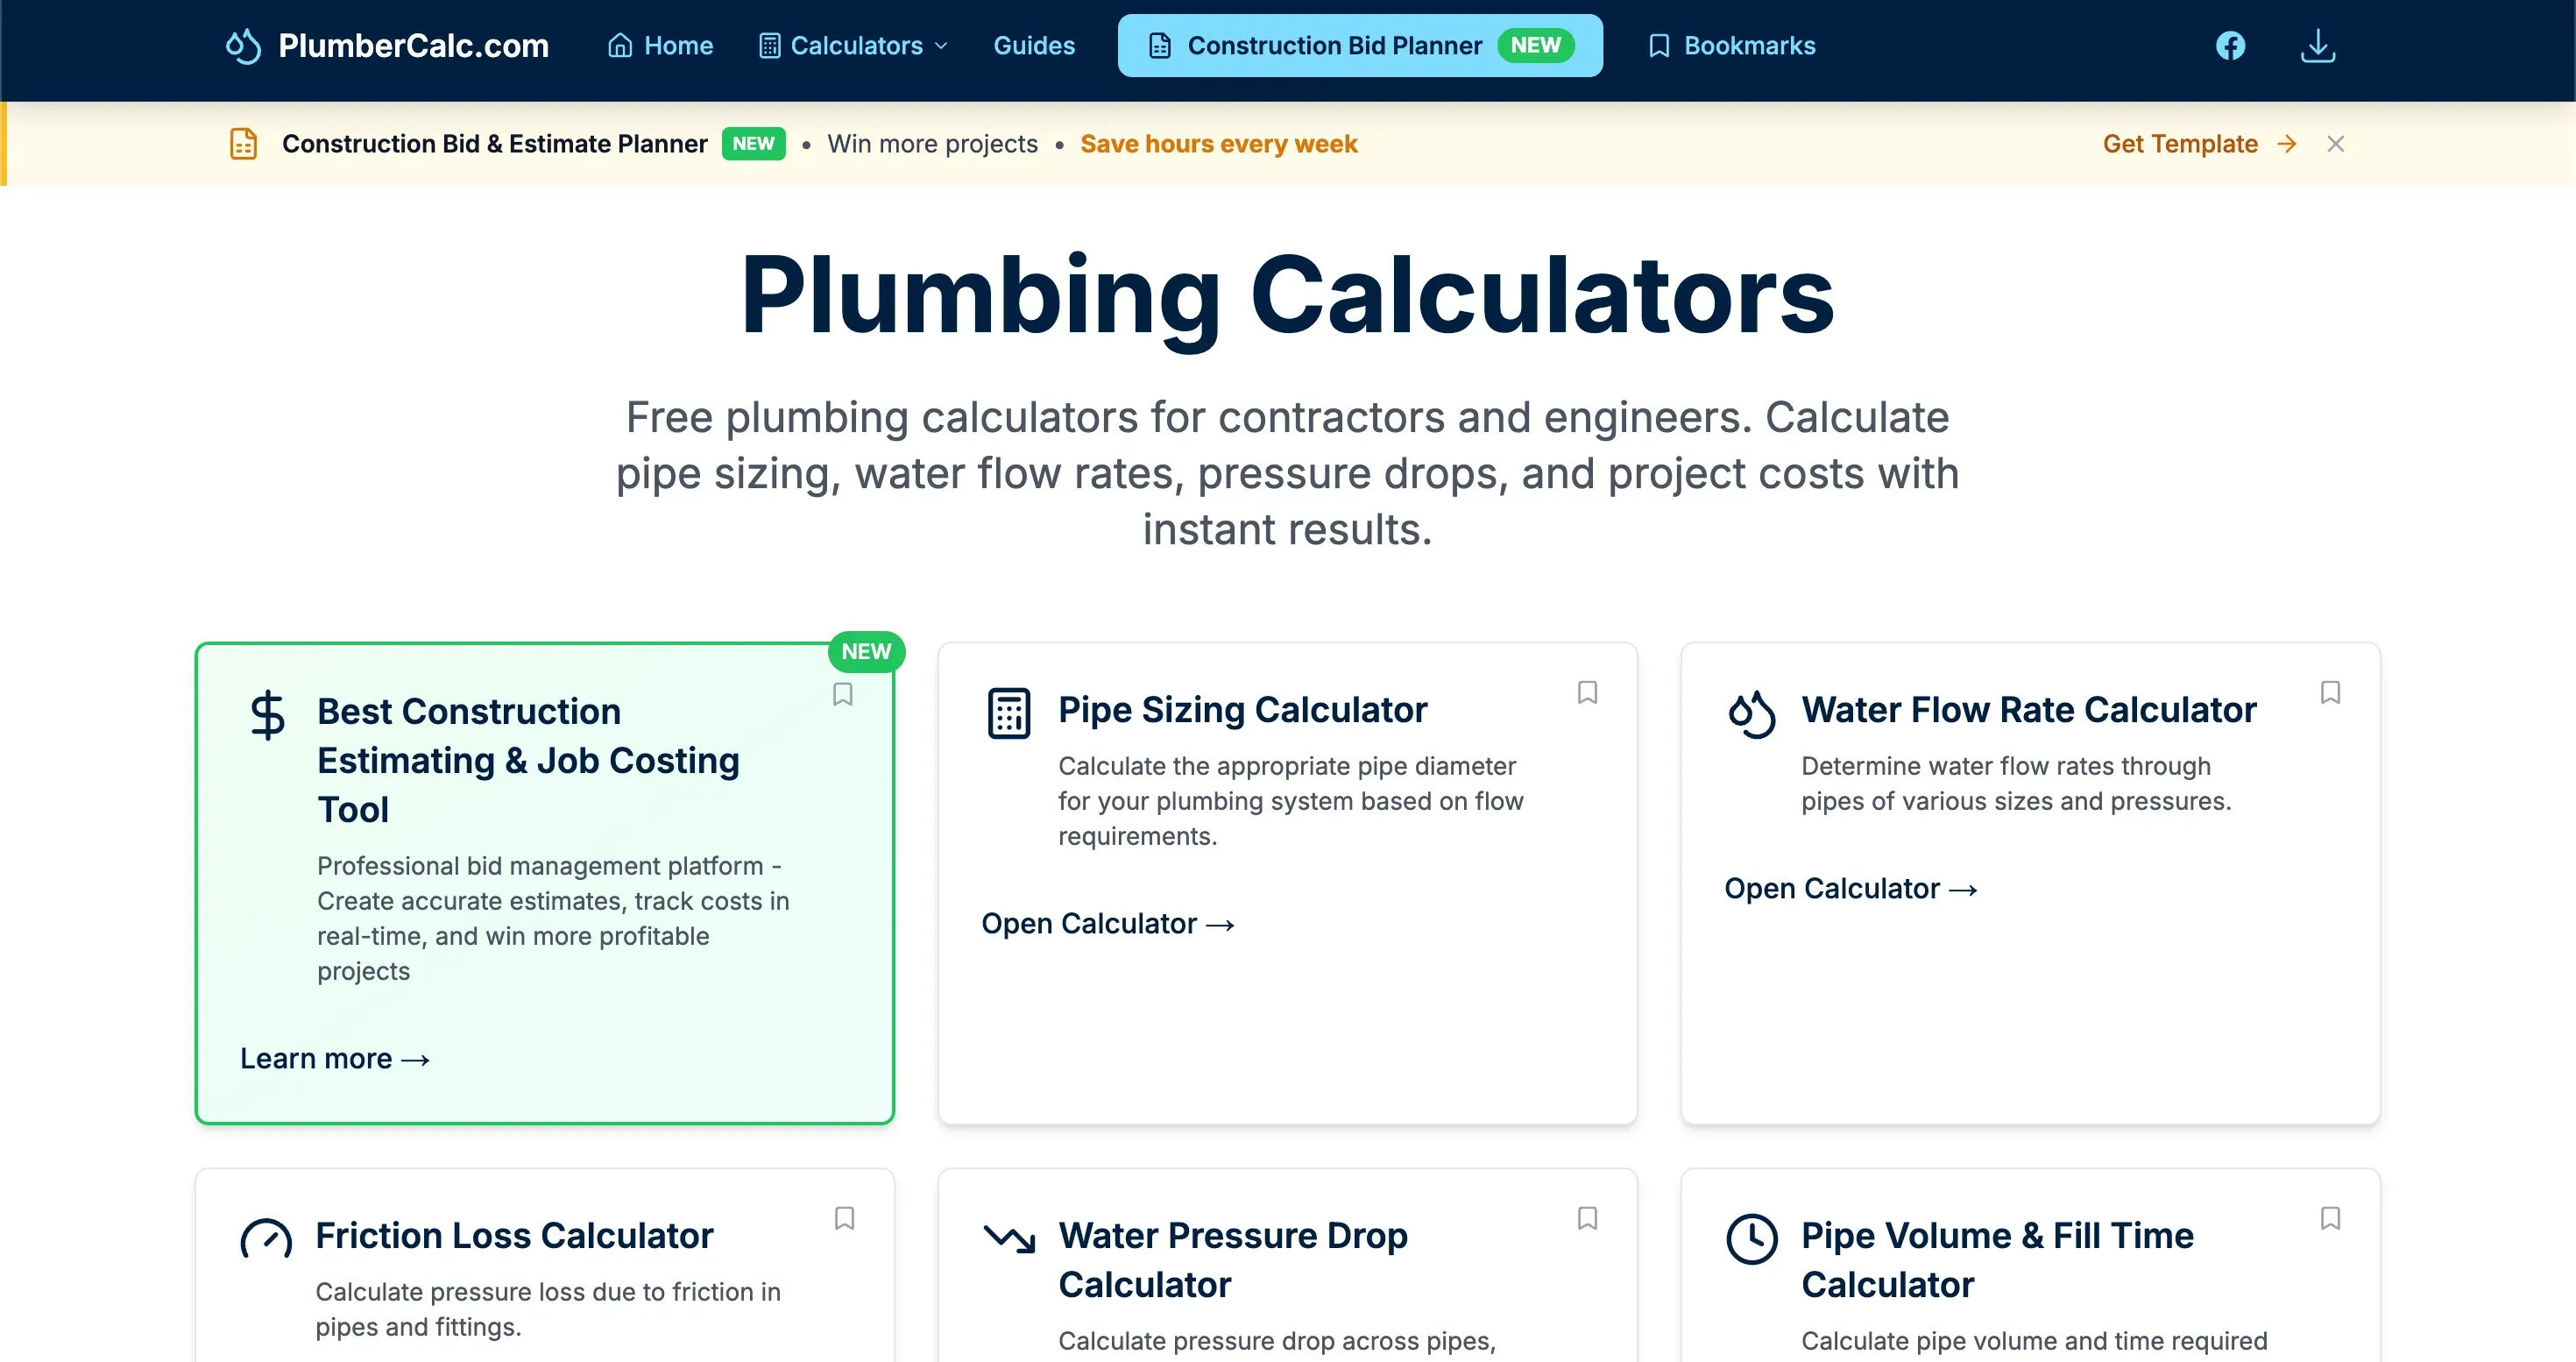2576x1362 pixels.
Task: Click the trending-down icon on Pressure Drop card
Action: pos(1008,1238)
